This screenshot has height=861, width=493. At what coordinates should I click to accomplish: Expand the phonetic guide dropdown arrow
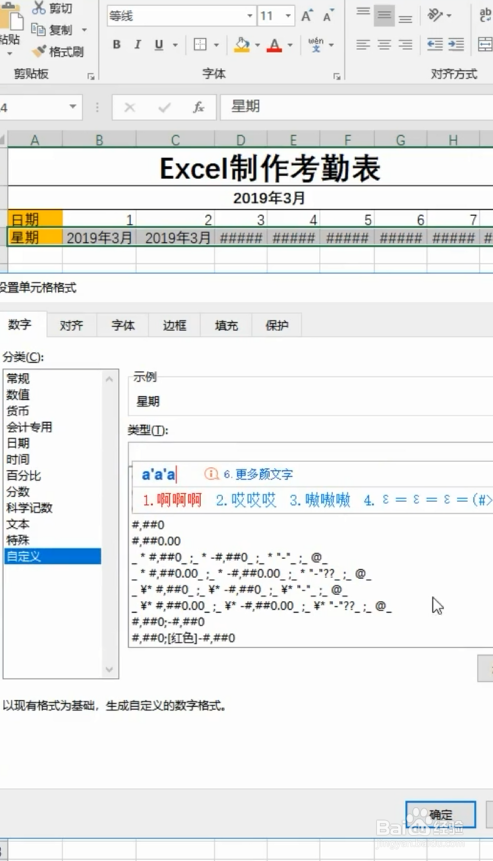[x=331, y=45]
